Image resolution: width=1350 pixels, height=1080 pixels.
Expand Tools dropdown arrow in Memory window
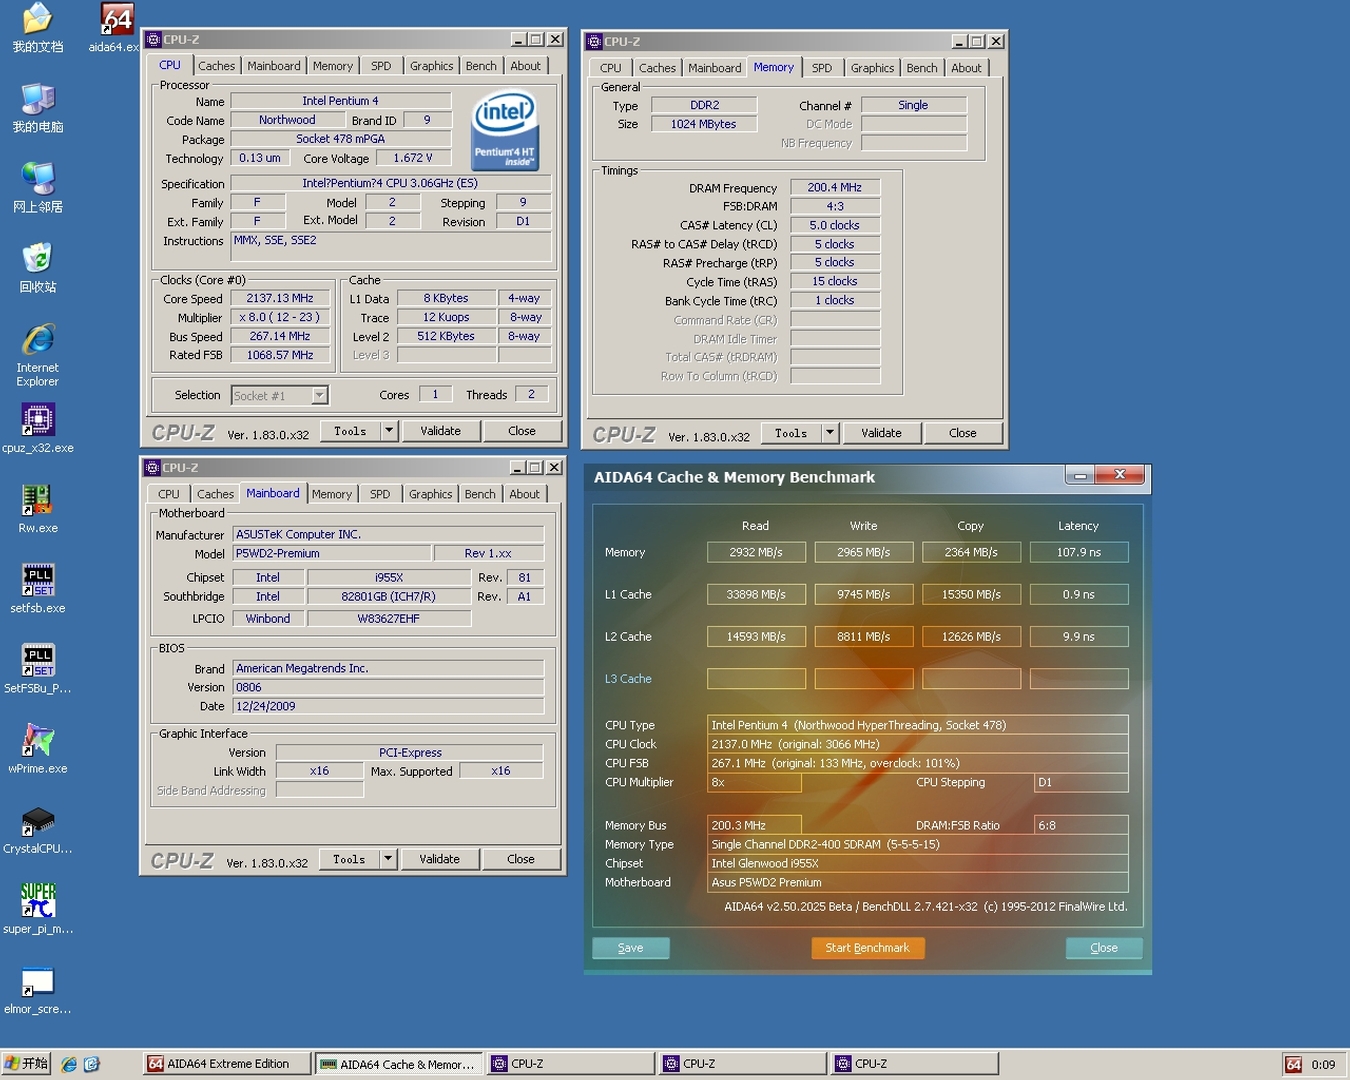[830, 433]
